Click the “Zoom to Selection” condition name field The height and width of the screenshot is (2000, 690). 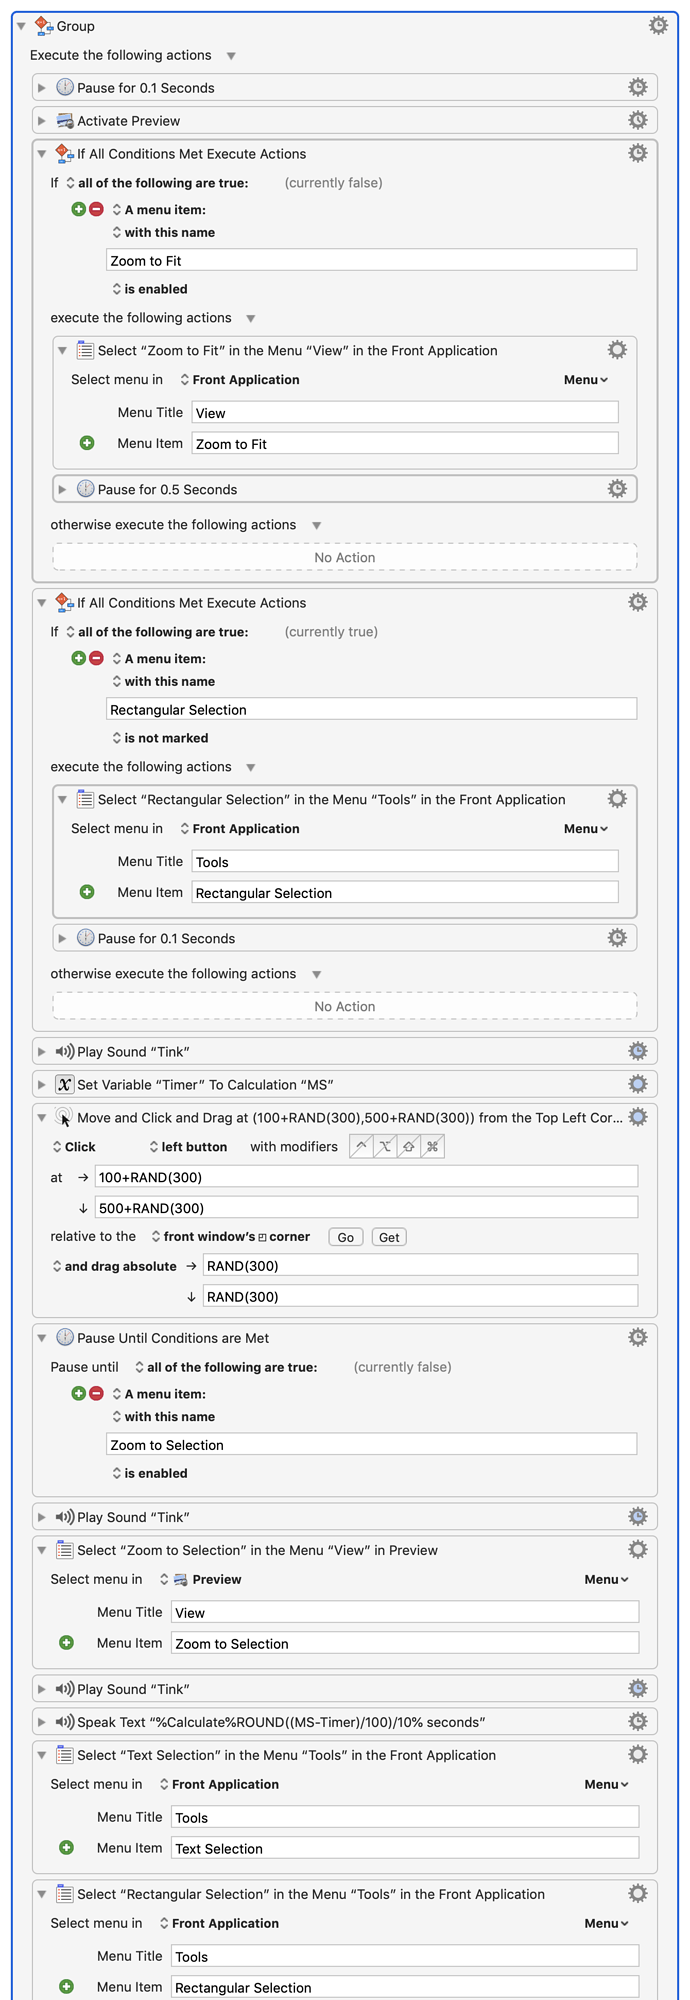pyautogui.click(x=371, y=1444)
